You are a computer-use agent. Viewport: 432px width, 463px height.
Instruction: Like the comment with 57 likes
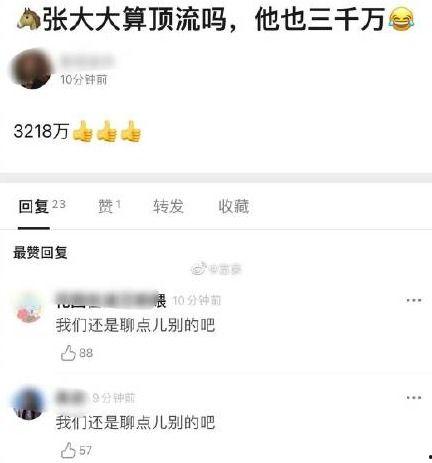pos(68,450)
